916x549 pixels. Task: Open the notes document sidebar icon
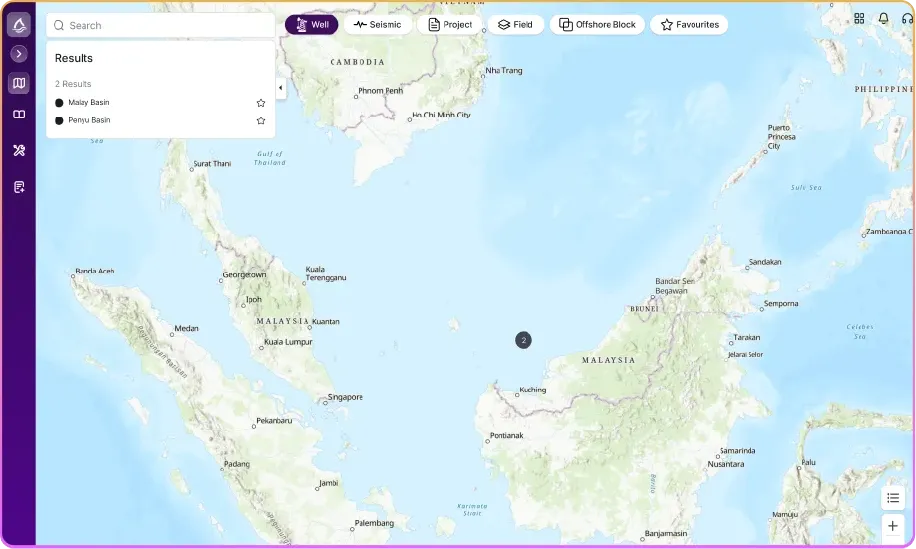(x=18, y=187)
